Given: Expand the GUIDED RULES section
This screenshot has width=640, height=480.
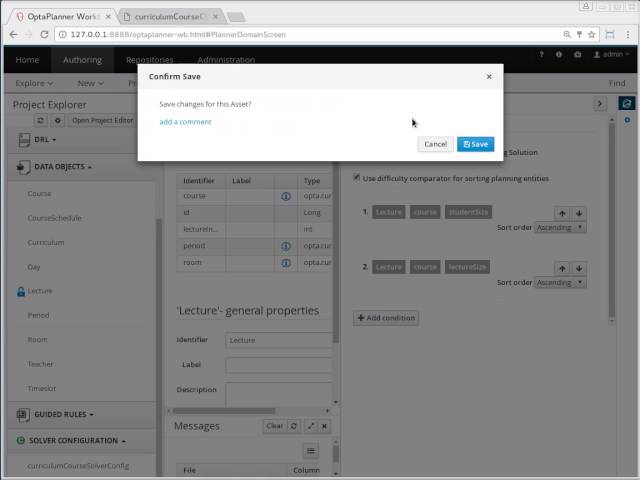Looking at the screenshot, I should (64, 414).
